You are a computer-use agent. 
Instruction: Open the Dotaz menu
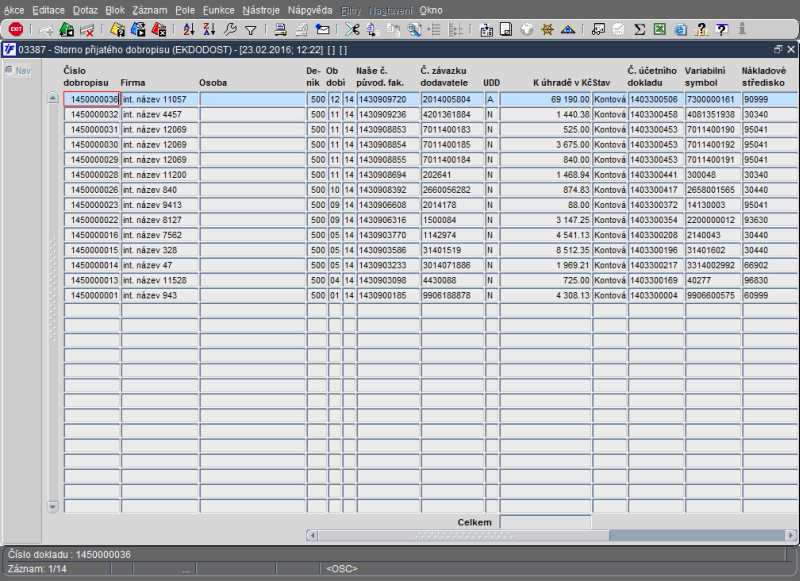coord(85,10)
